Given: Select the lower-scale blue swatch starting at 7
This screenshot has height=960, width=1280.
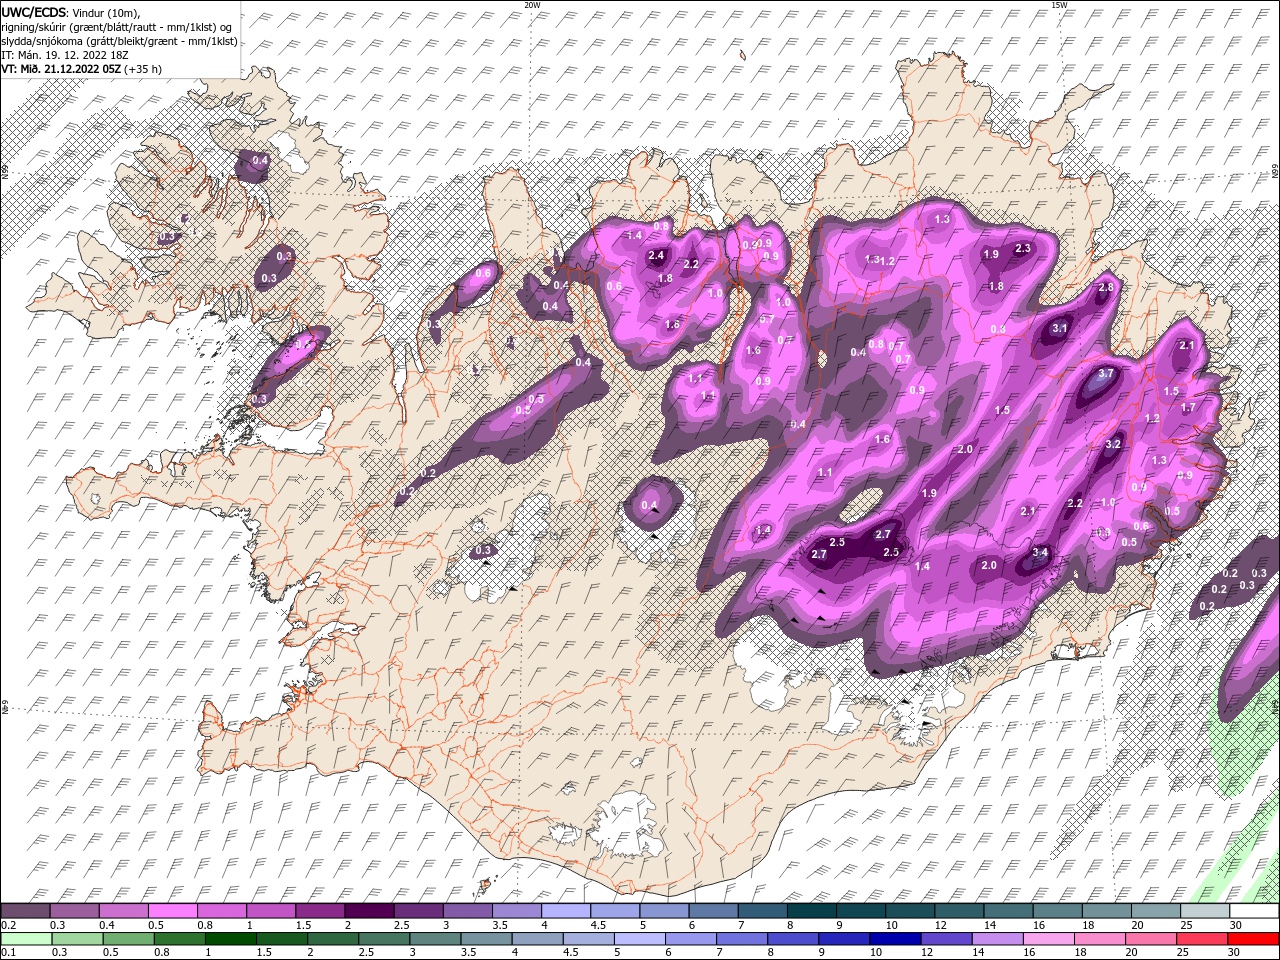Looking at the screenshot, I should pyautogui.click(x=741, y=939).
